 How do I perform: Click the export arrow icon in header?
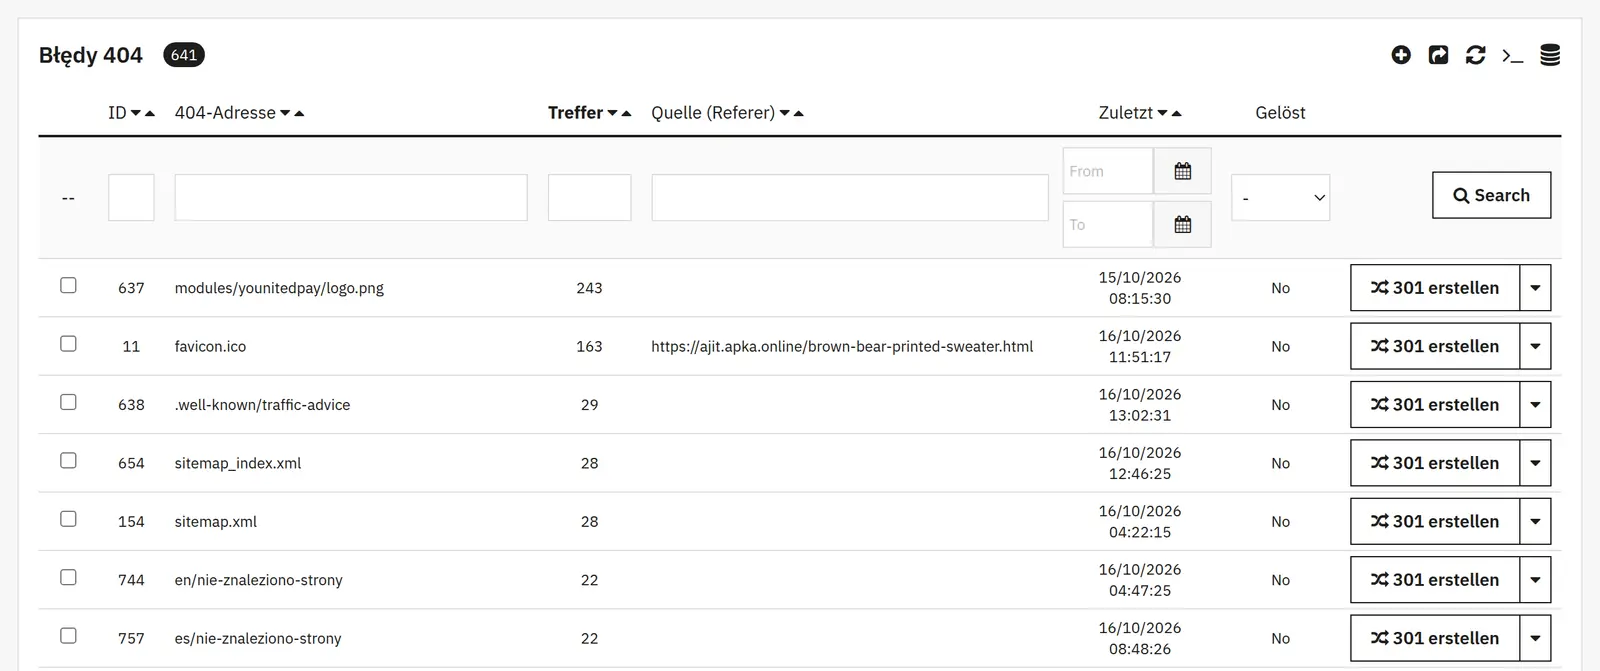coord(1438,55)
